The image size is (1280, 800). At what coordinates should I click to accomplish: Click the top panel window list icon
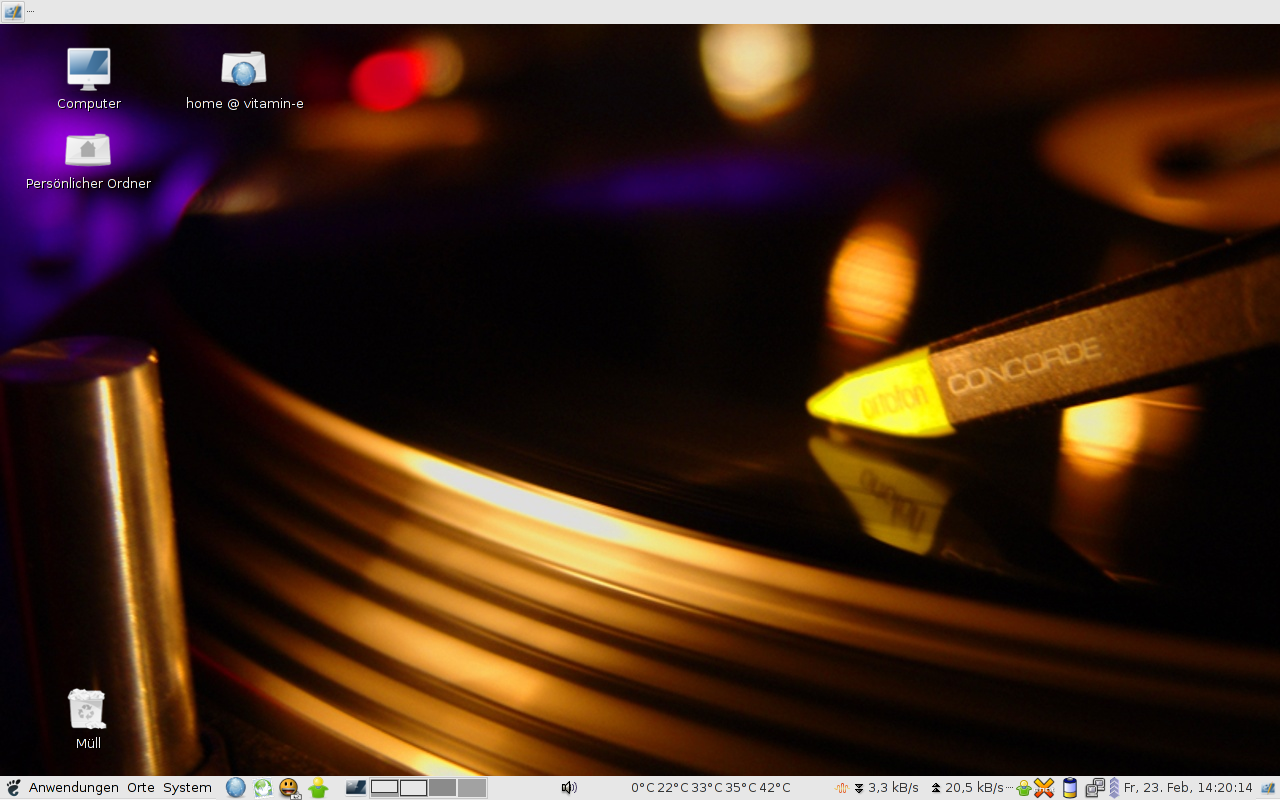[13, 11]
